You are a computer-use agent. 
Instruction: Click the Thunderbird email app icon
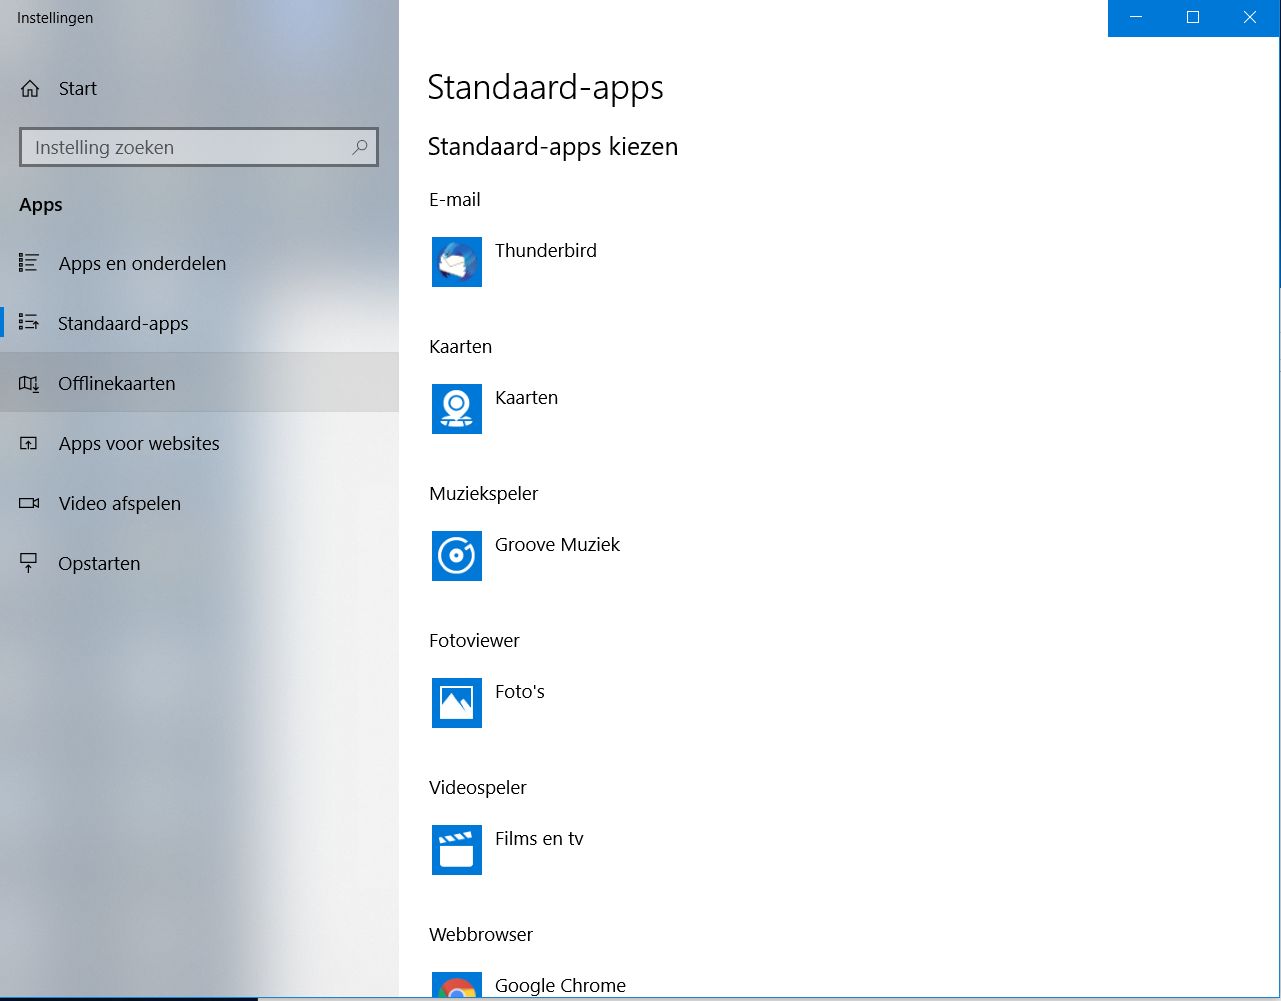coord(457,262)
